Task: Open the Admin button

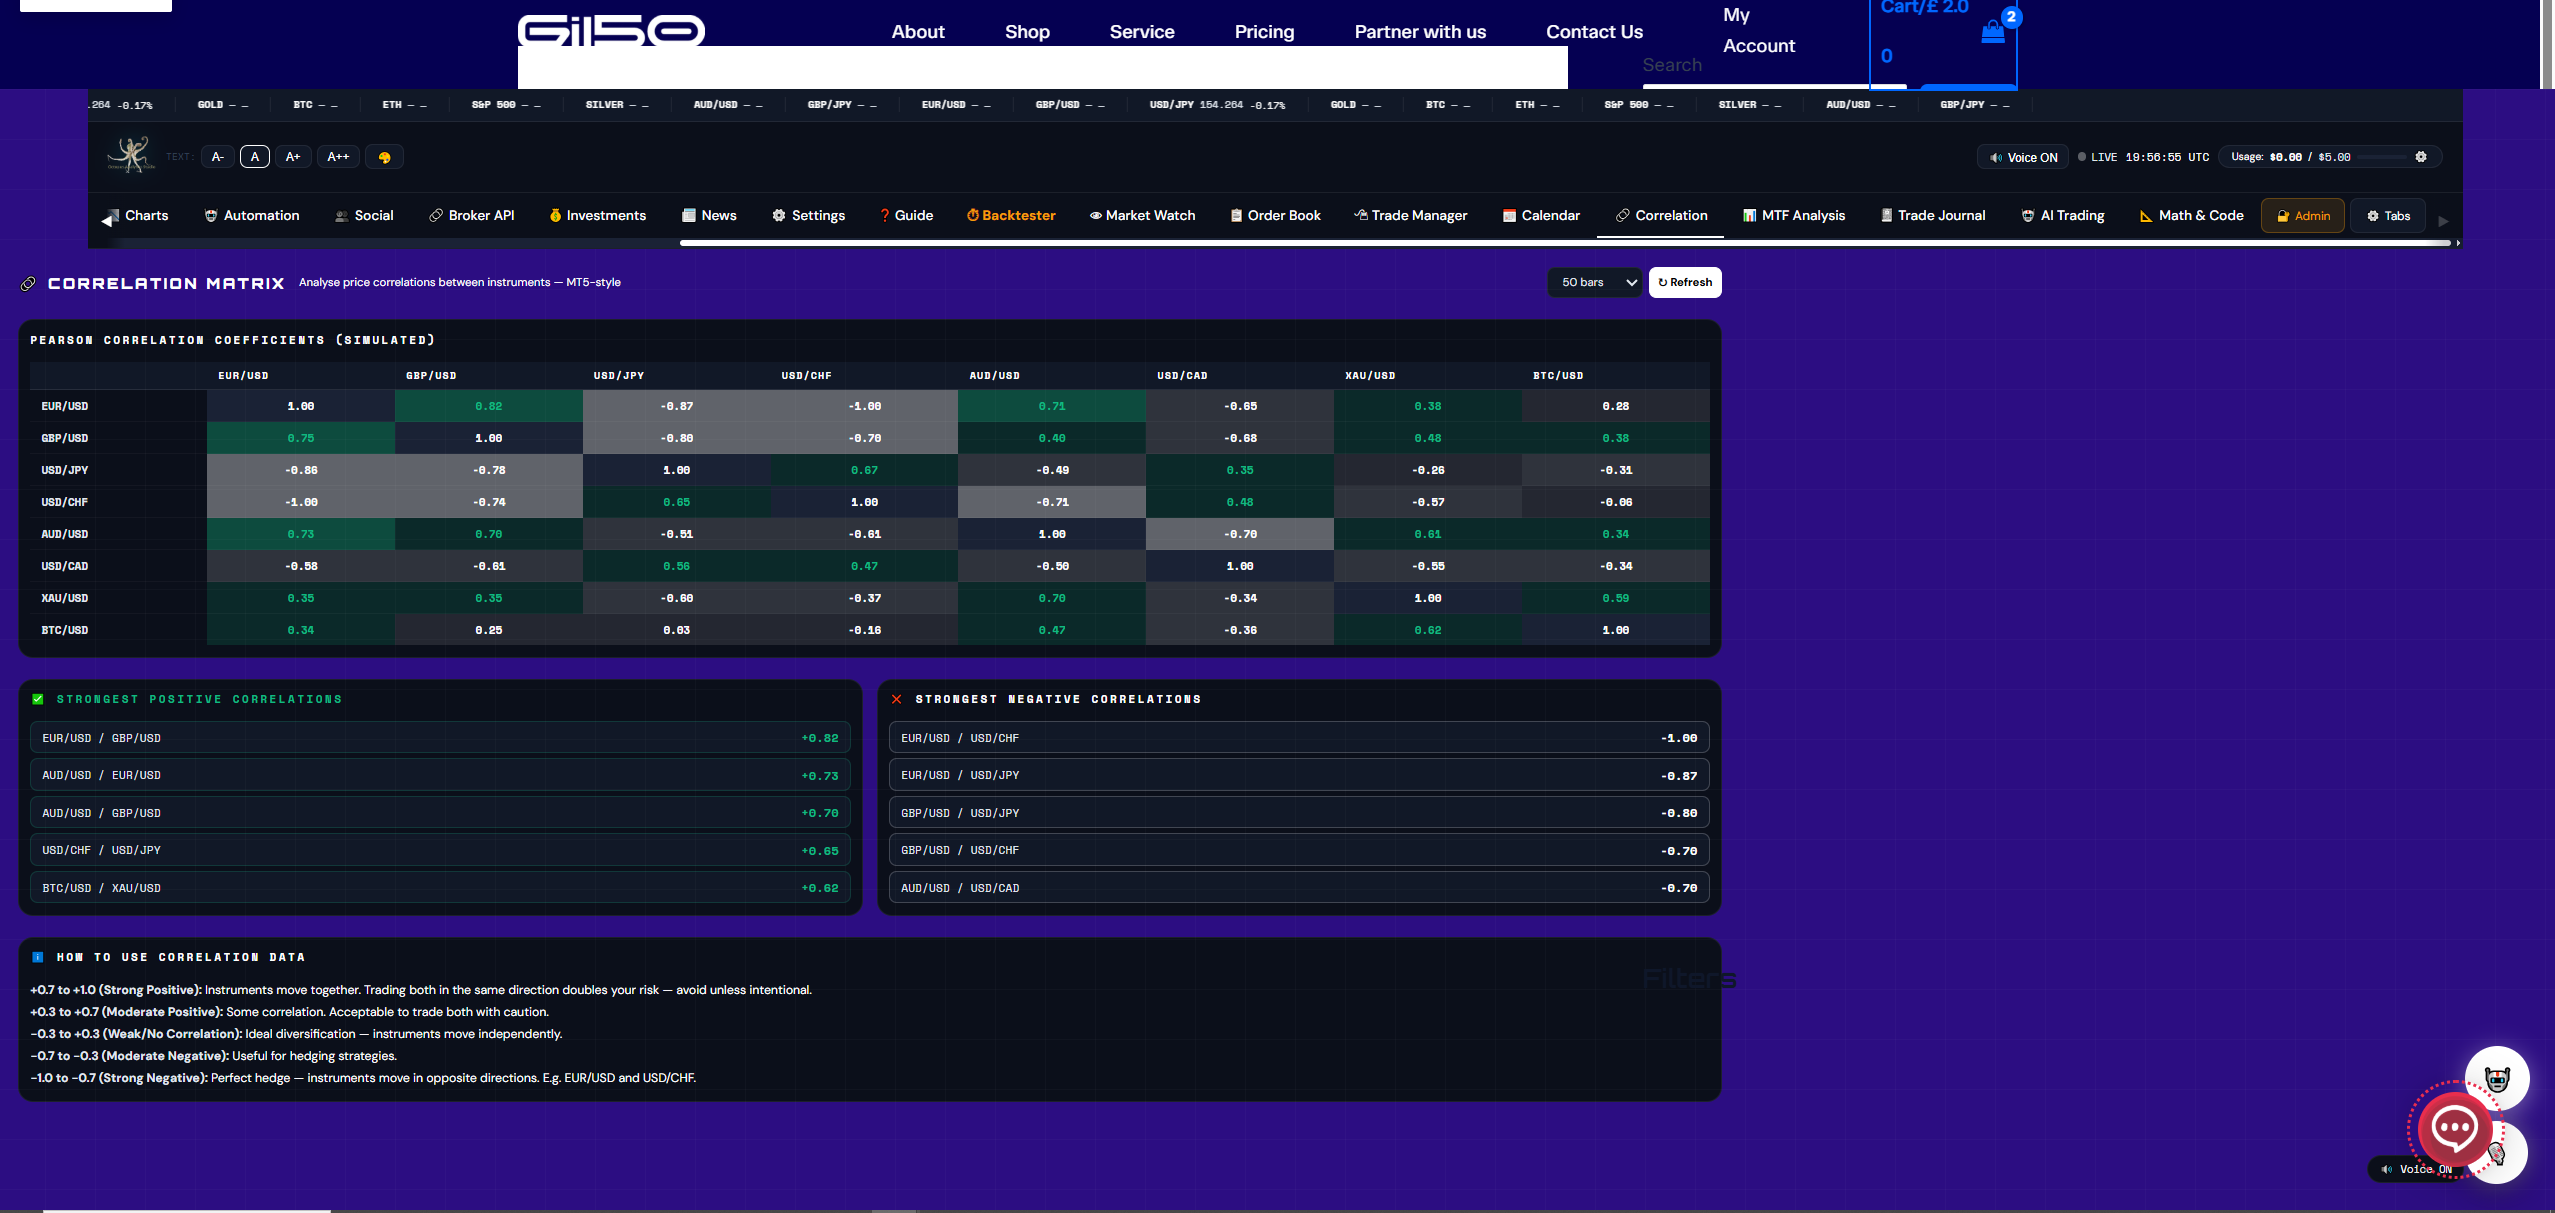Action: [2302, 216]
